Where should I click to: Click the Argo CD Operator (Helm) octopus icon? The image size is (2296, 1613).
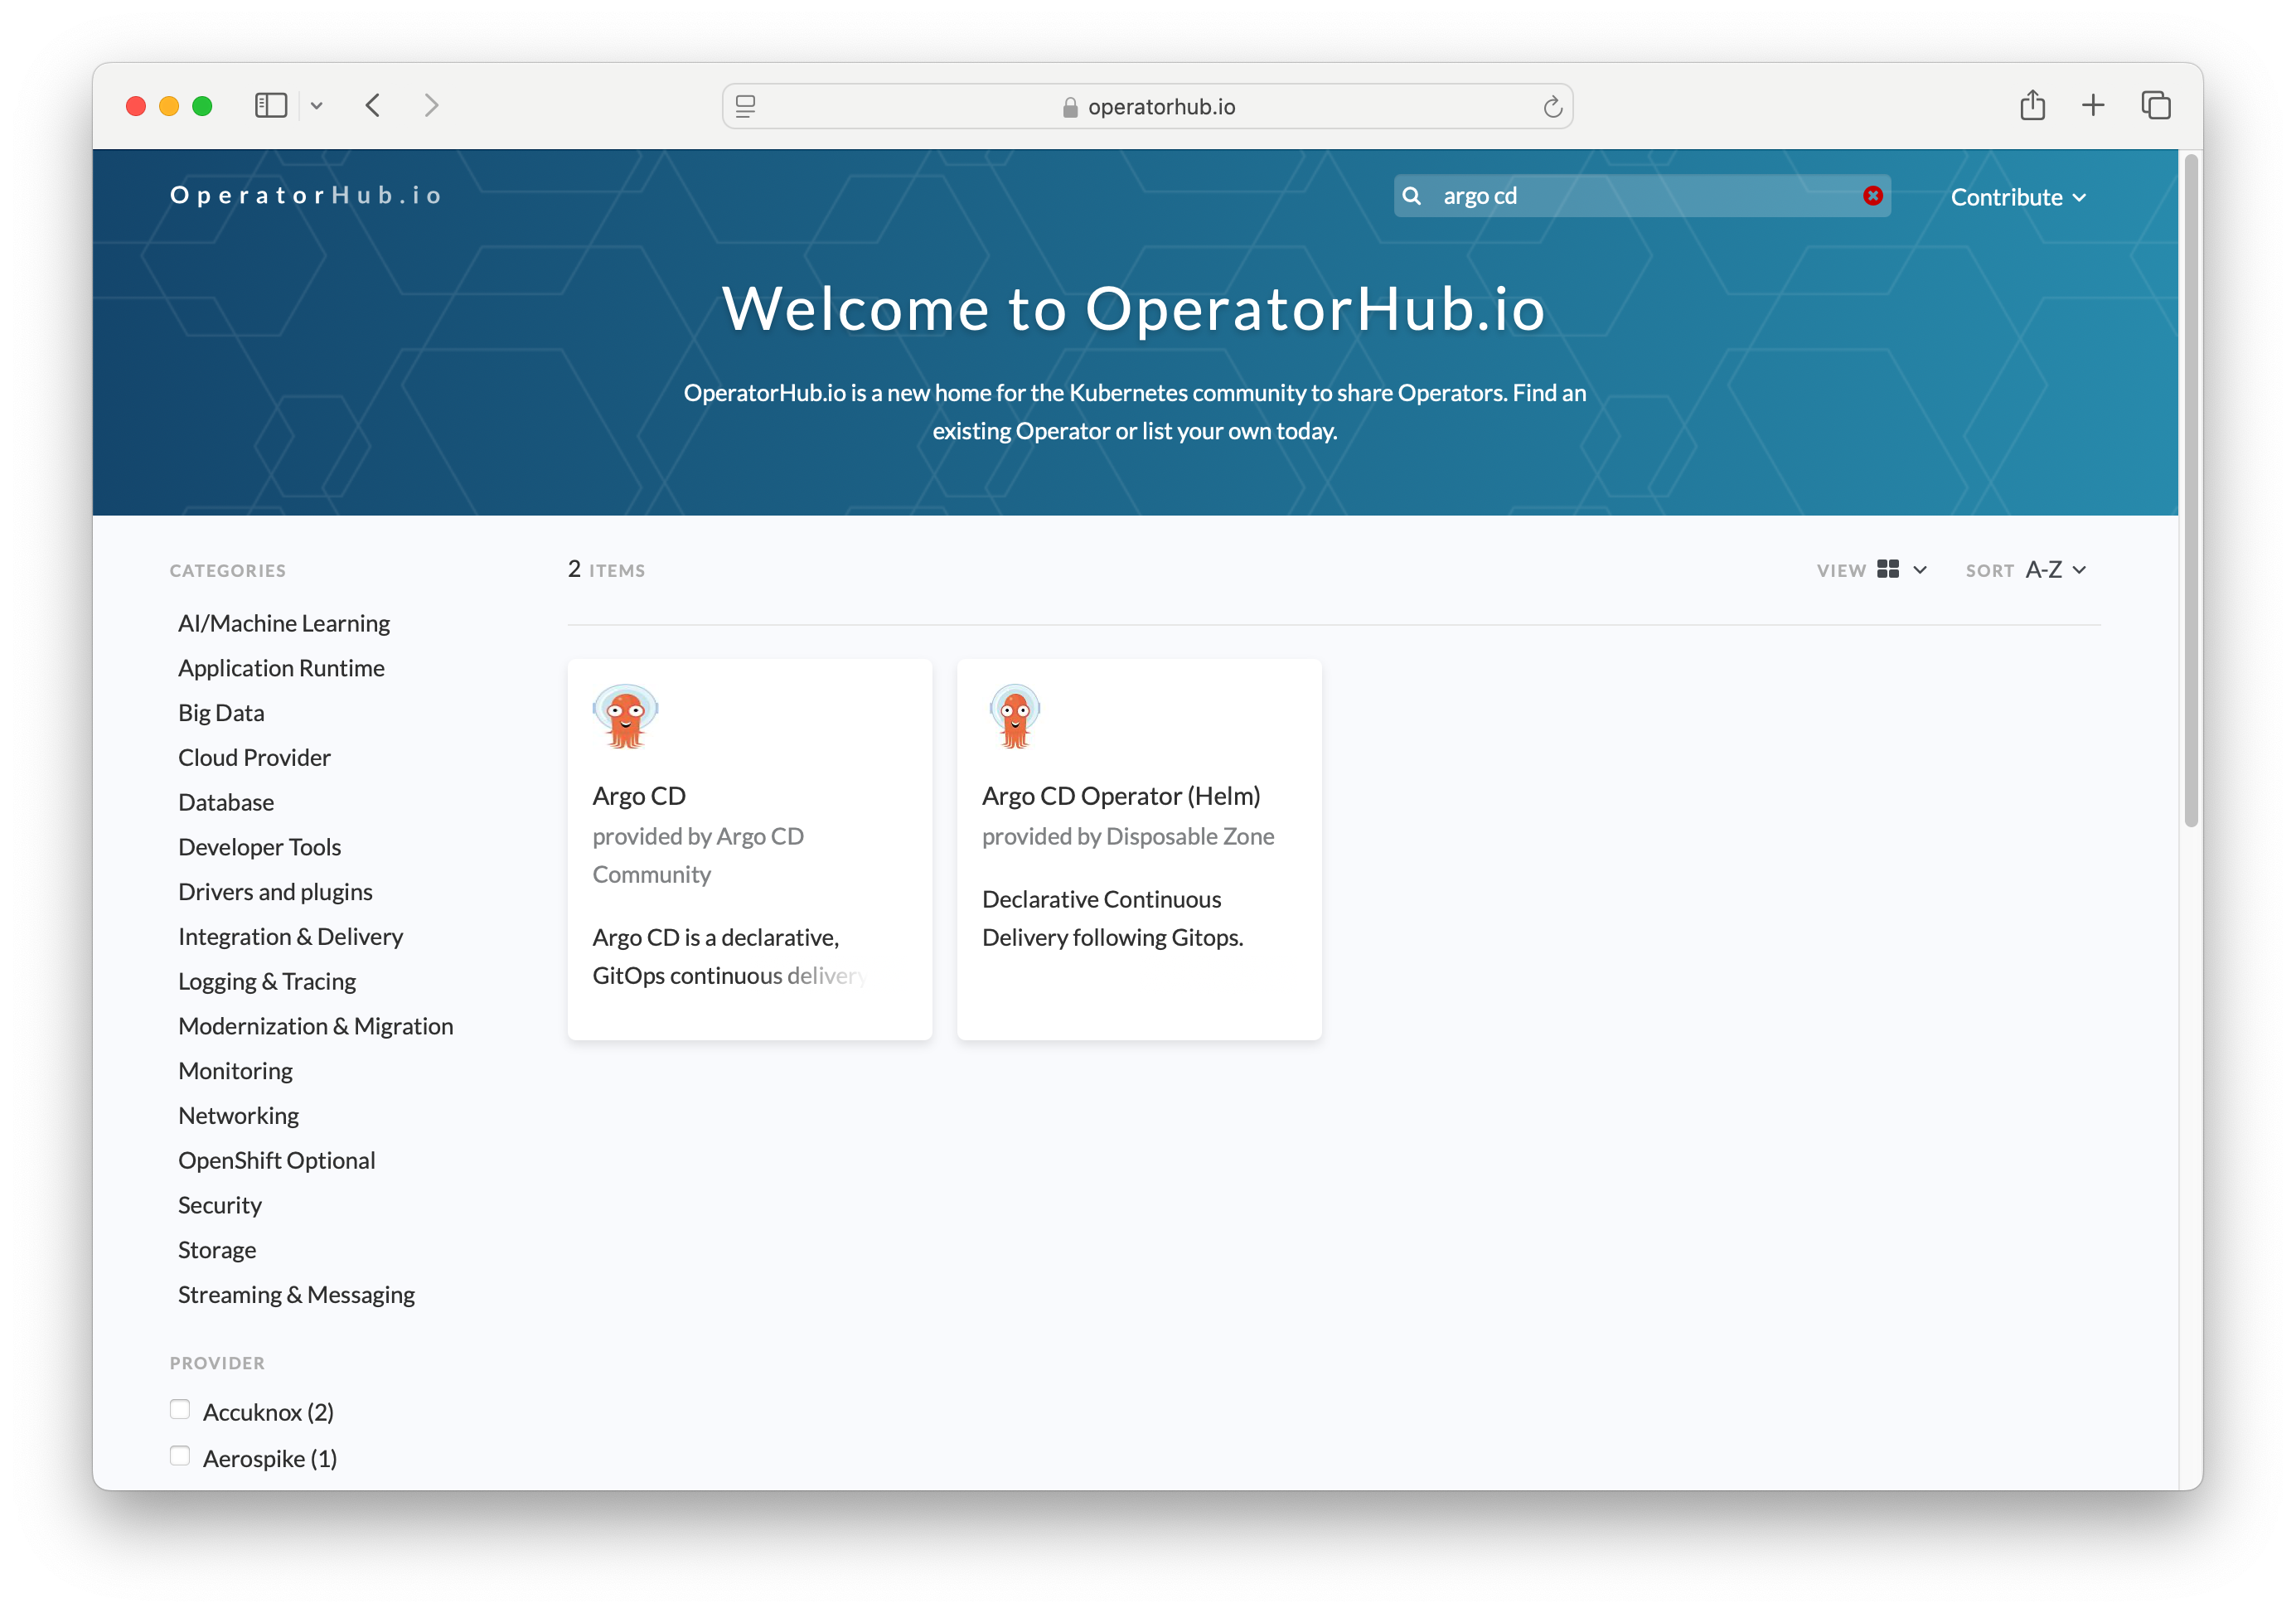1014,715
